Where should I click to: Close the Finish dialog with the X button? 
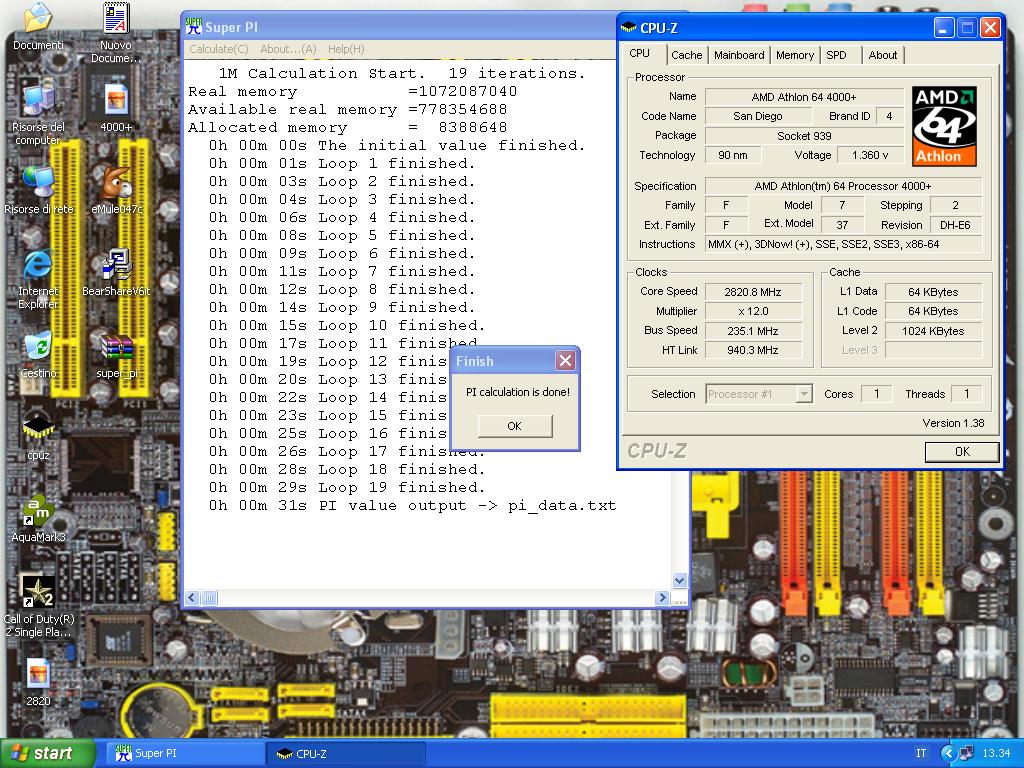566,360
